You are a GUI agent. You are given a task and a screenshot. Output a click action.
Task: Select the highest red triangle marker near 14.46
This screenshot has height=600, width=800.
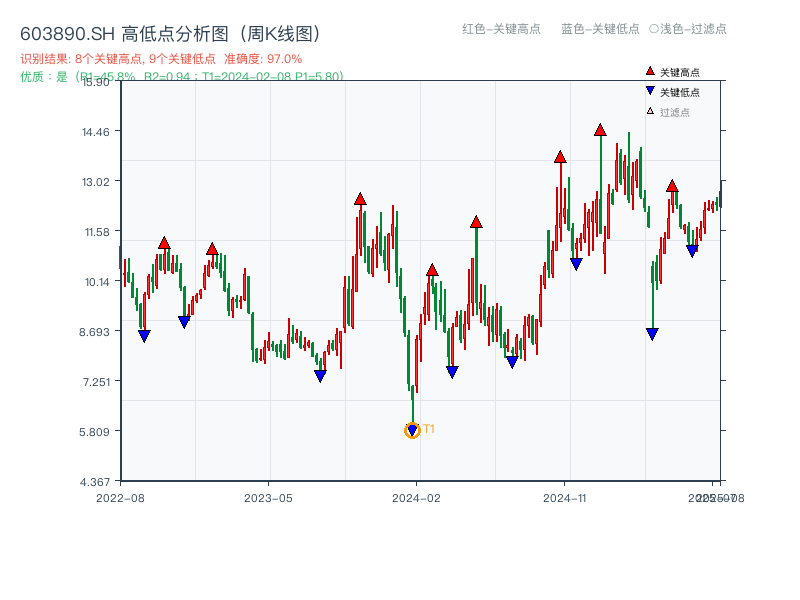click(x=599, y=129)
